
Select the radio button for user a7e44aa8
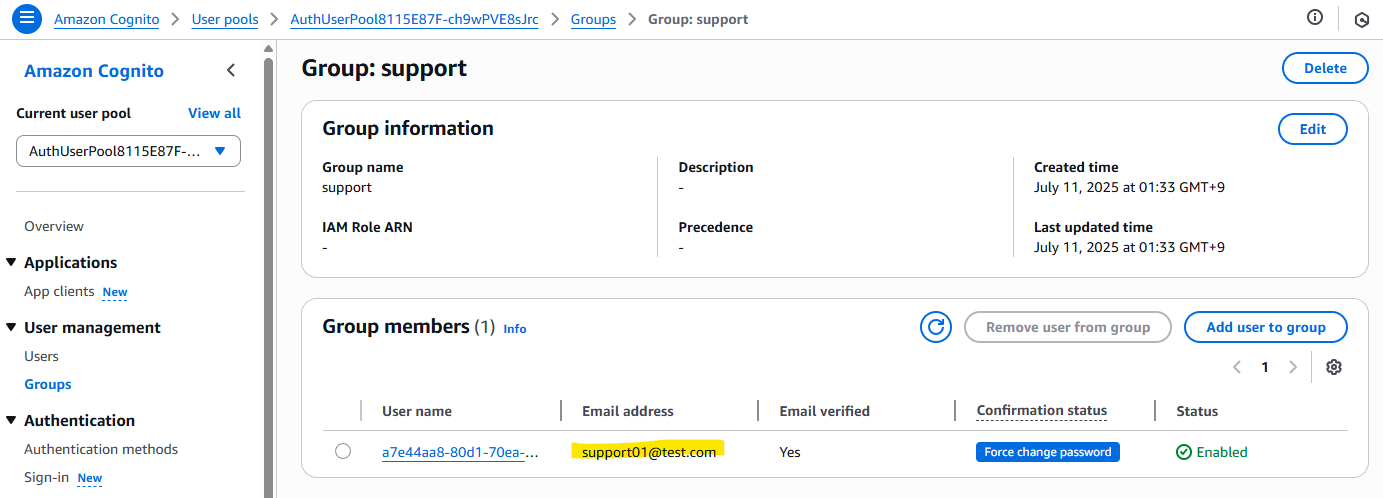click(x=343, y=451)
